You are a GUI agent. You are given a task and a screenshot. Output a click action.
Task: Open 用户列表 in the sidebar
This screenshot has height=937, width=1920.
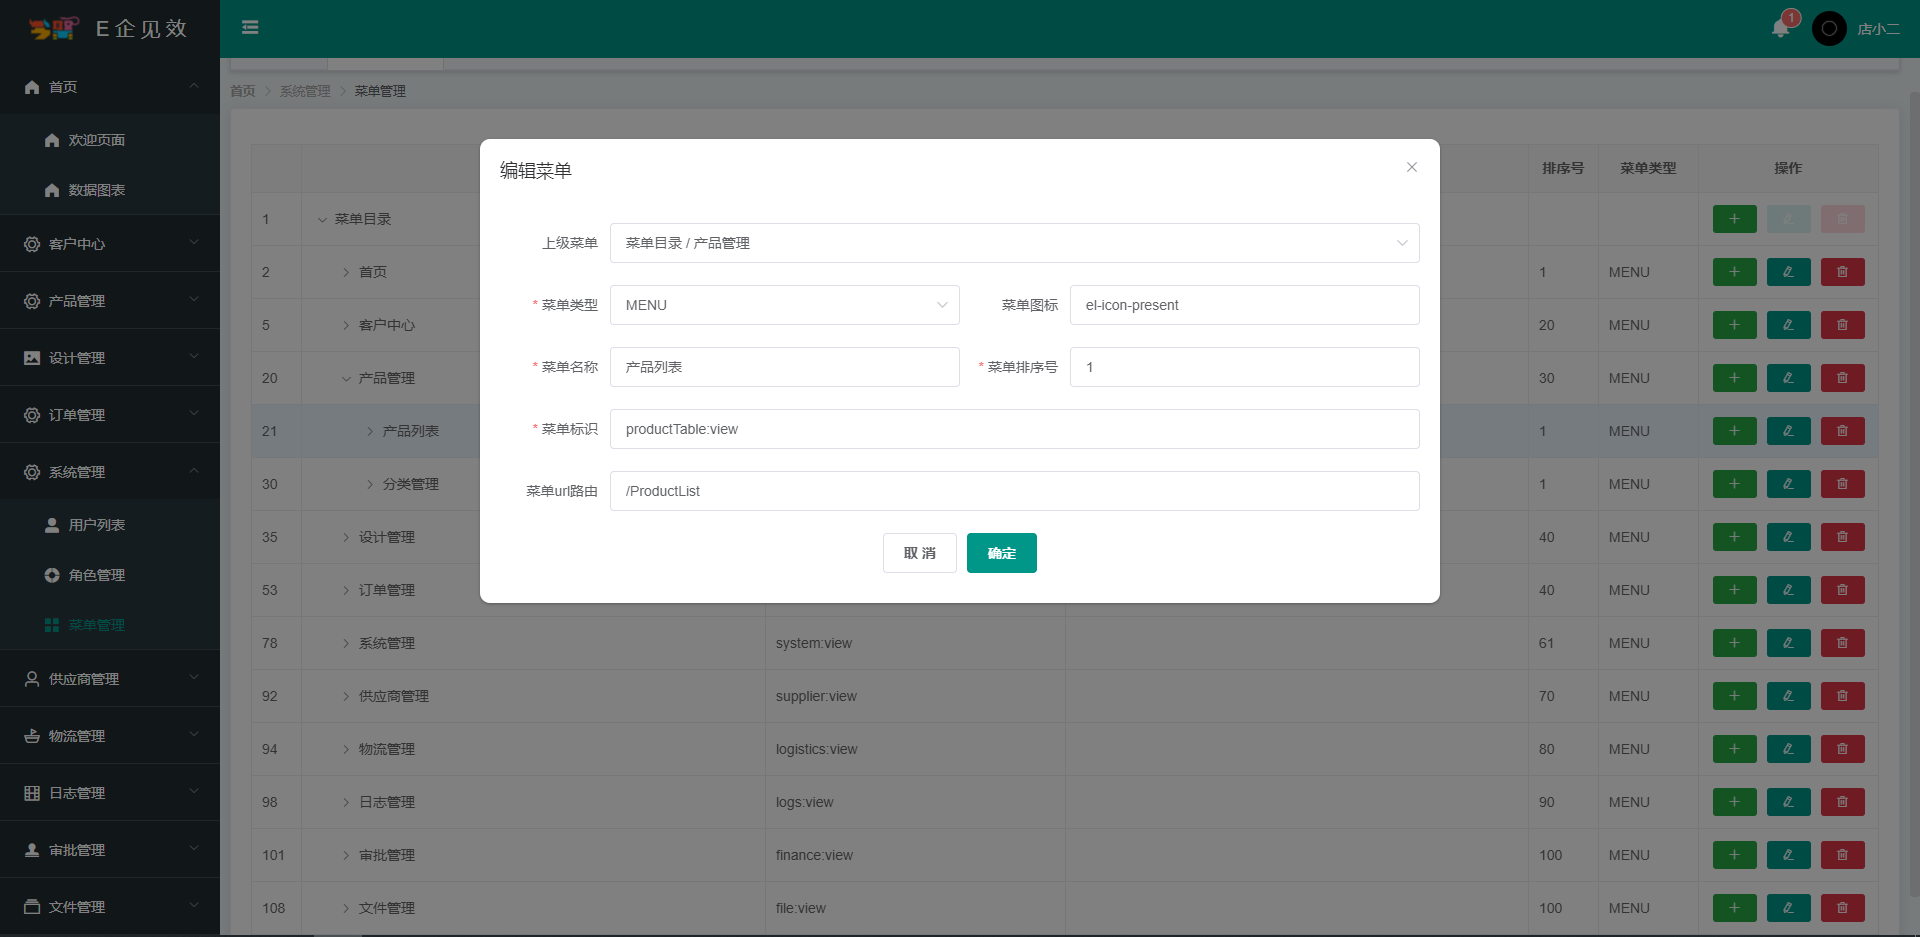click(x=97, y=525)
